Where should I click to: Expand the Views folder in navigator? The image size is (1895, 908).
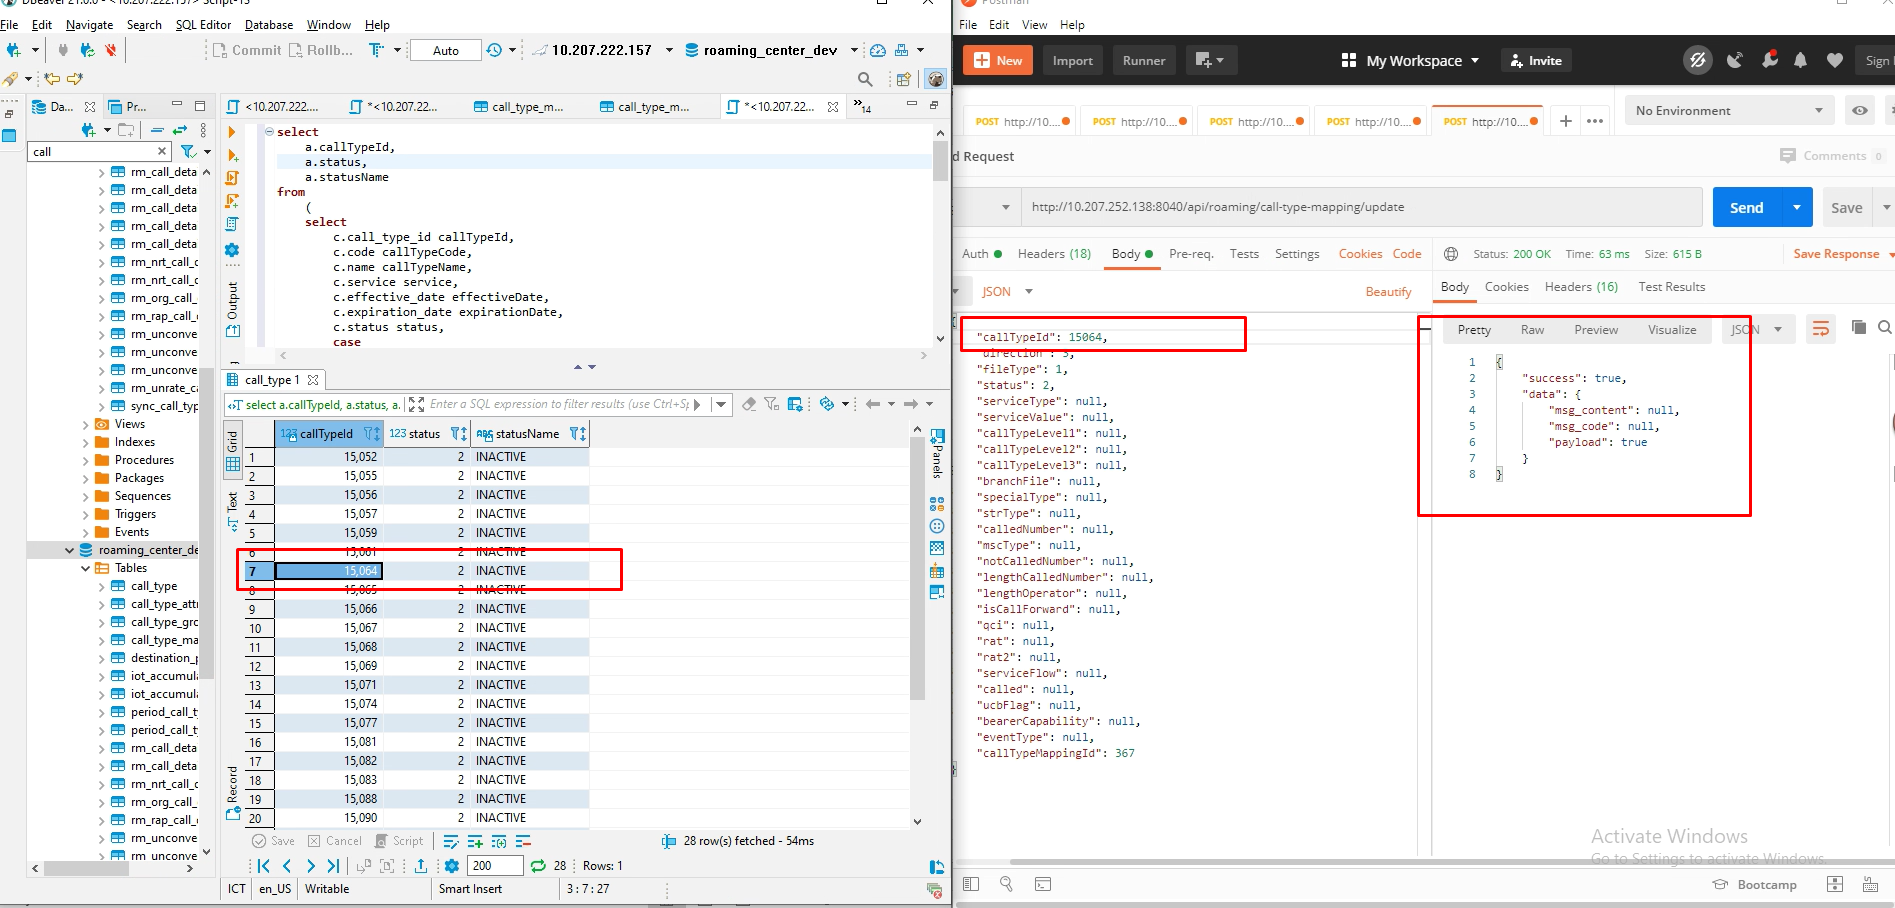(85, 424)
